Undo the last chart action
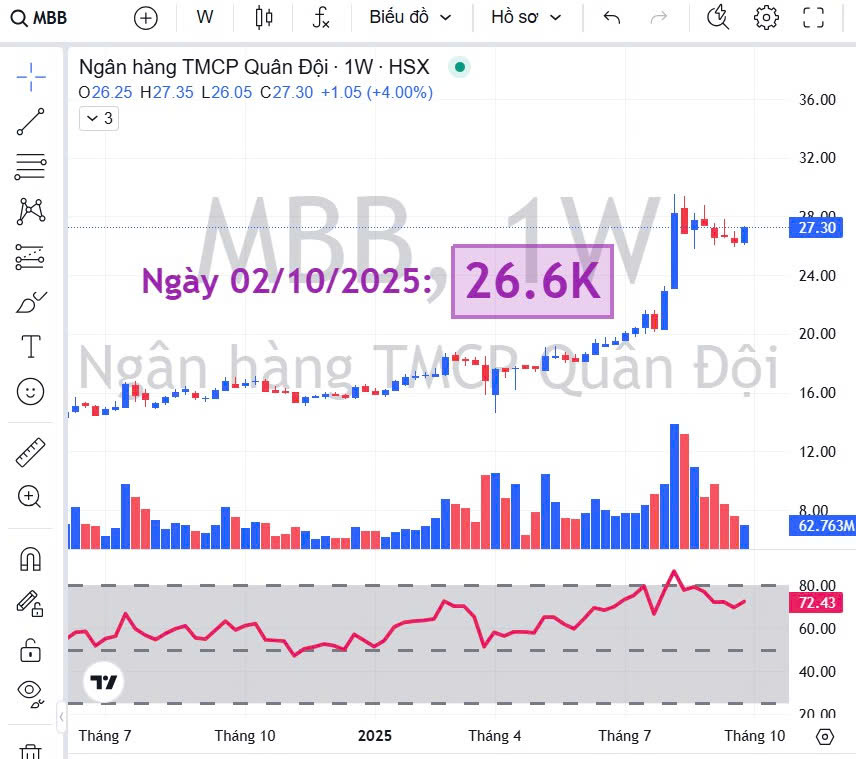Image resolution: width=856 pixels, height=759 pixels. [x=611, y=17]
